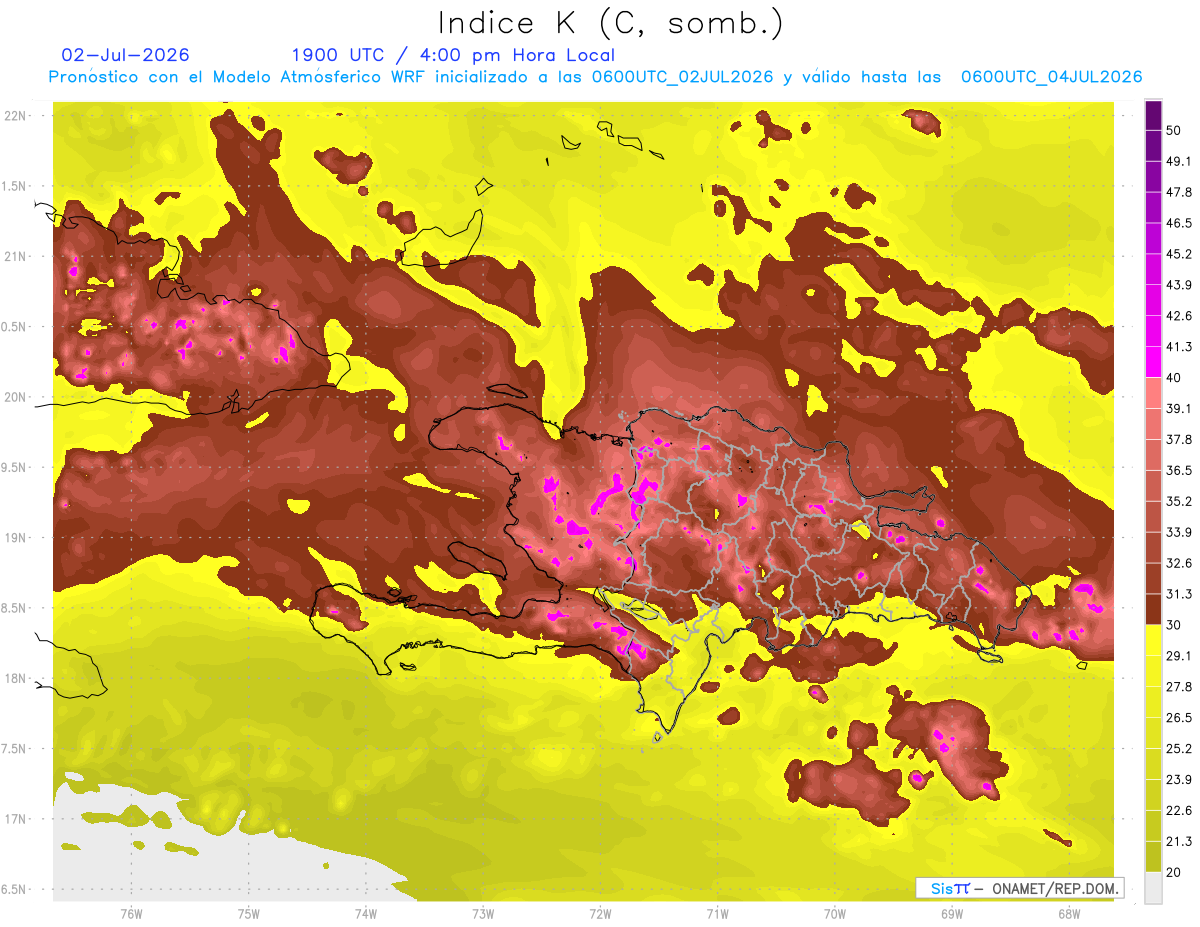Click the 69W longitude label
Image resolution: width=1200 pixels, height=927 pixels.
(x=952, y=913)
